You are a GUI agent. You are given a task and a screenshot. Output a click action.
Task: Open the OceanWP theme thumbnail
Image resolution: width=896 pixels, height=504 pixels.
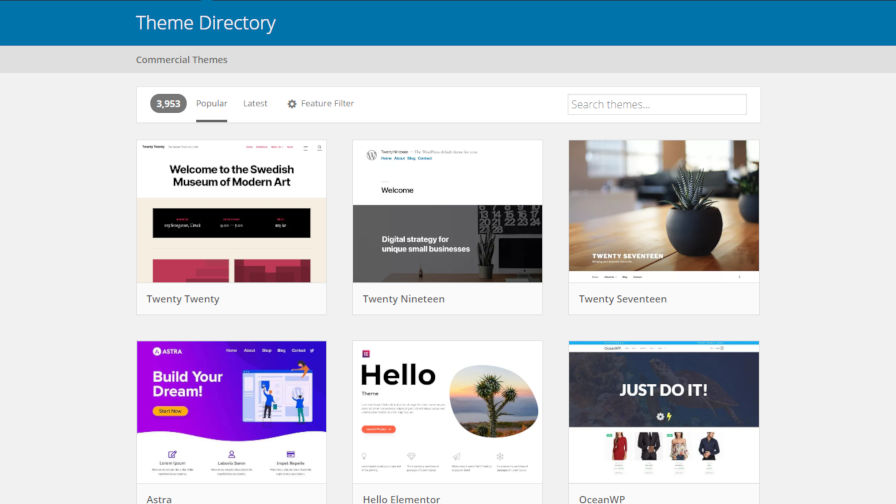pos(663,411)
